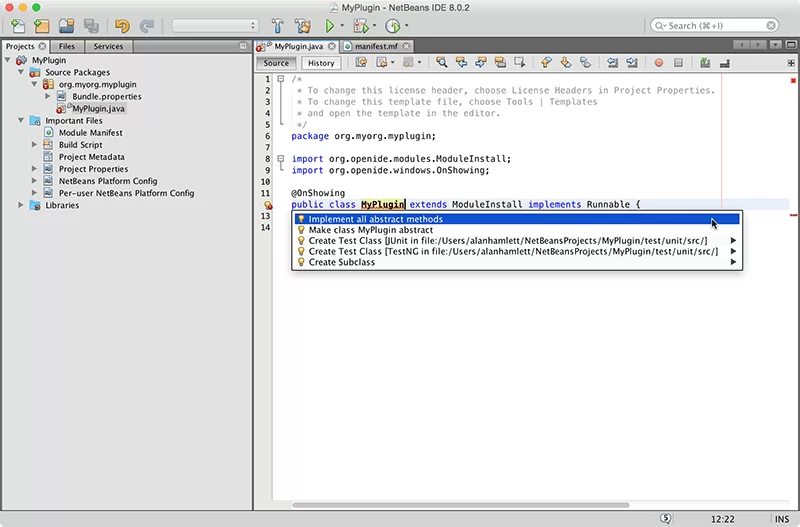Switch editor to Source view
The width and height of the screenshot is (800, 527).
[276, 63]
